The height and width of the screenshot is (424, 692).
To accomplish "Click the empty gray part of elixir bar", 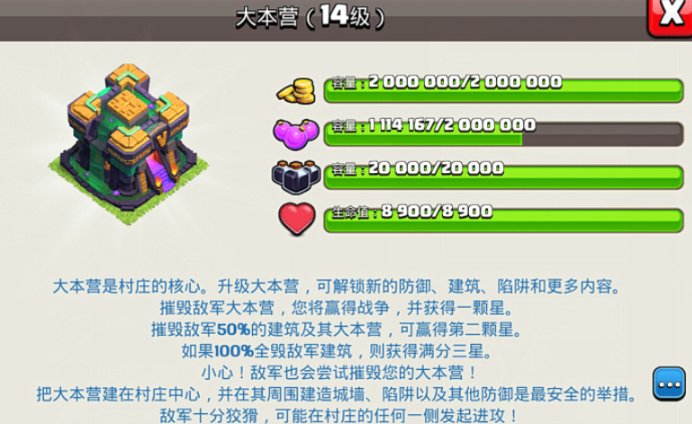I will click(x=602, y=134).
